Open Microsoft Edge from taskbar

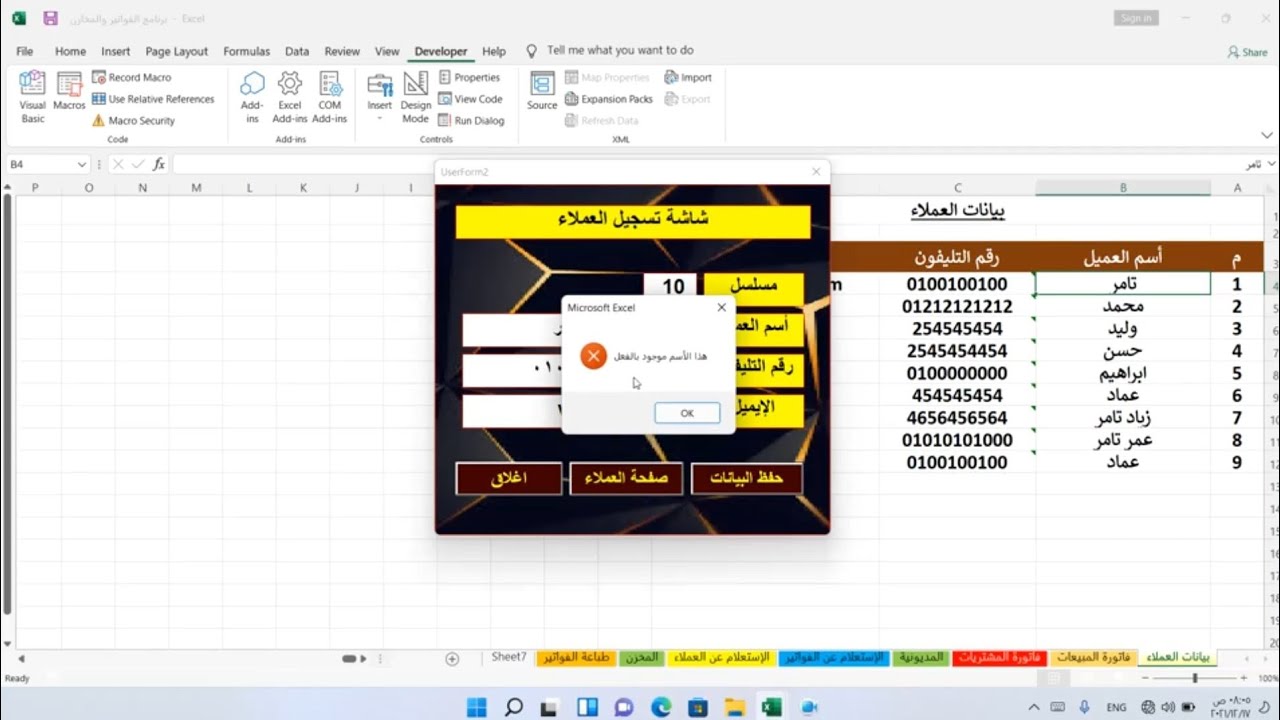pos(661,708)
